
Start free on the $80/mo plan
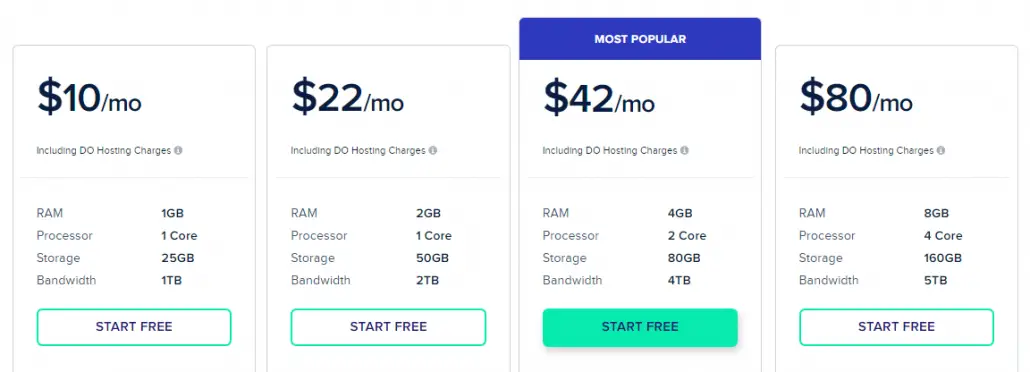click(896, 327)
